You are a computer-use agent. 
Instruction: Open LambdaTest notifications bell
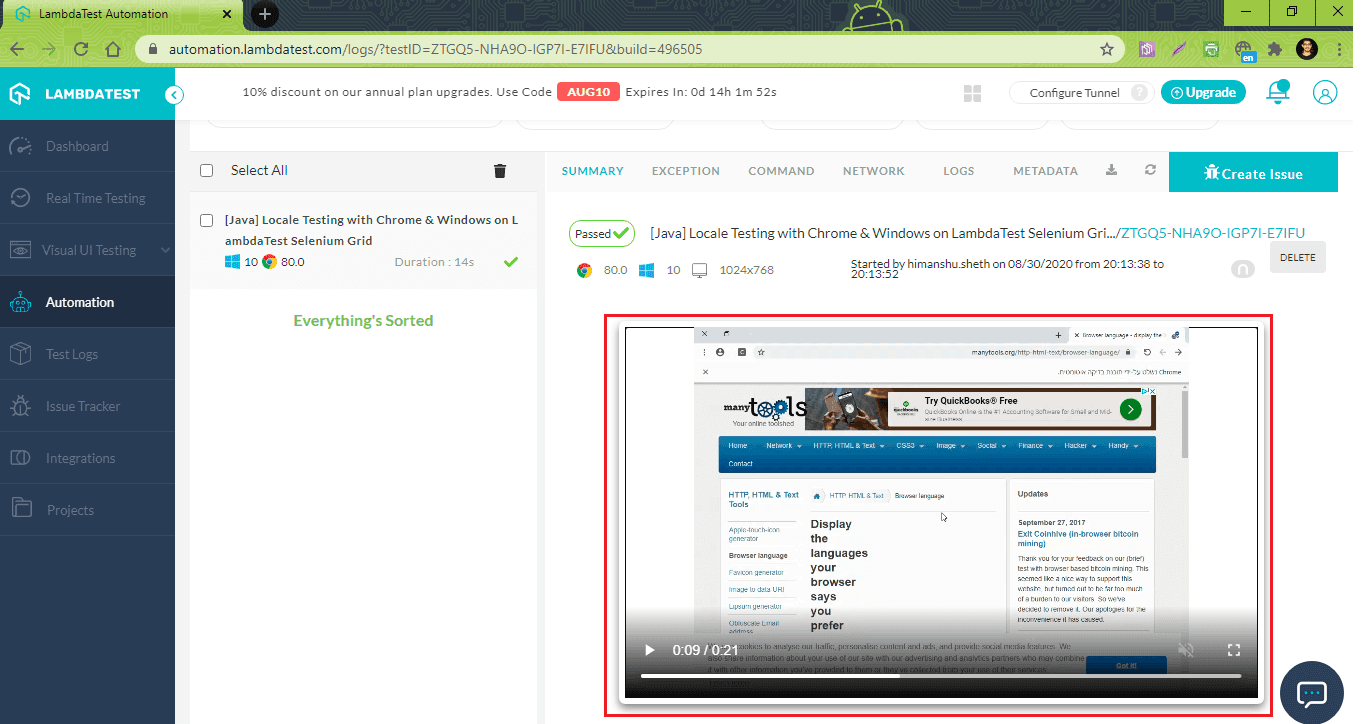(1278, 92)
